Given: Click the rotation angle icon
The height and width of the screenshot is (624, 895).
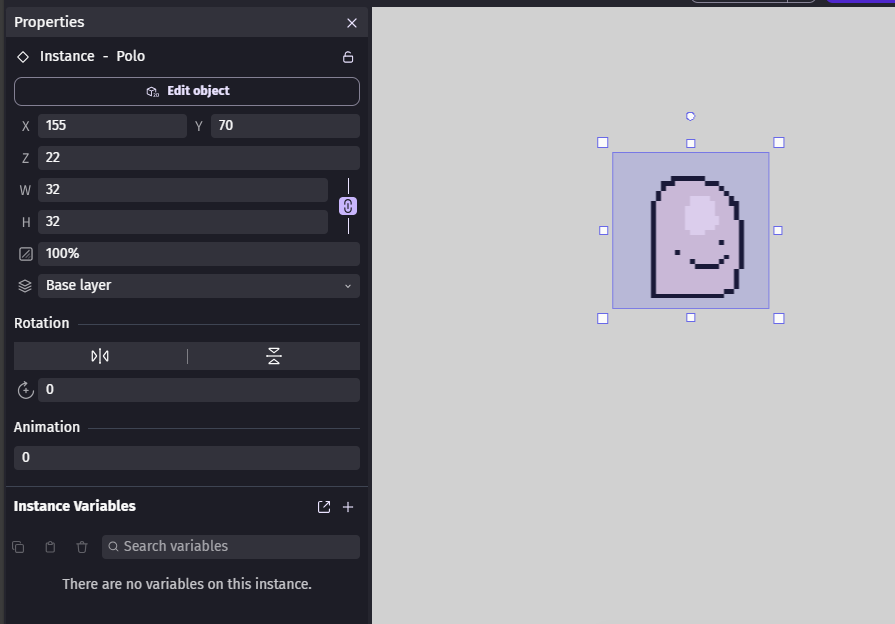Looking at the screenshot, I should [26, 390].
